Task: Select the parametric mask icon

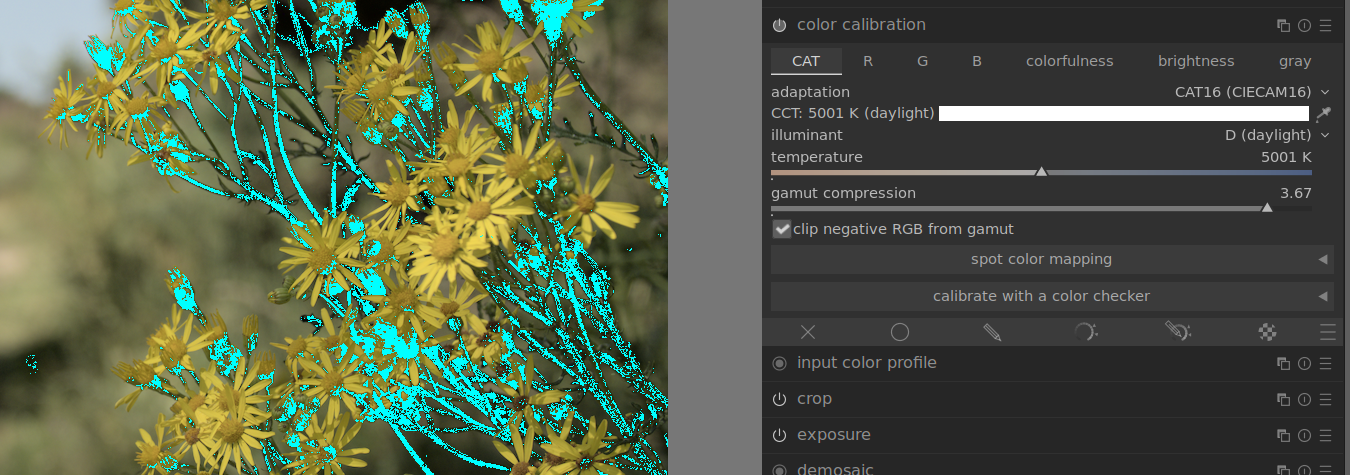Action: click(1085, 332)
